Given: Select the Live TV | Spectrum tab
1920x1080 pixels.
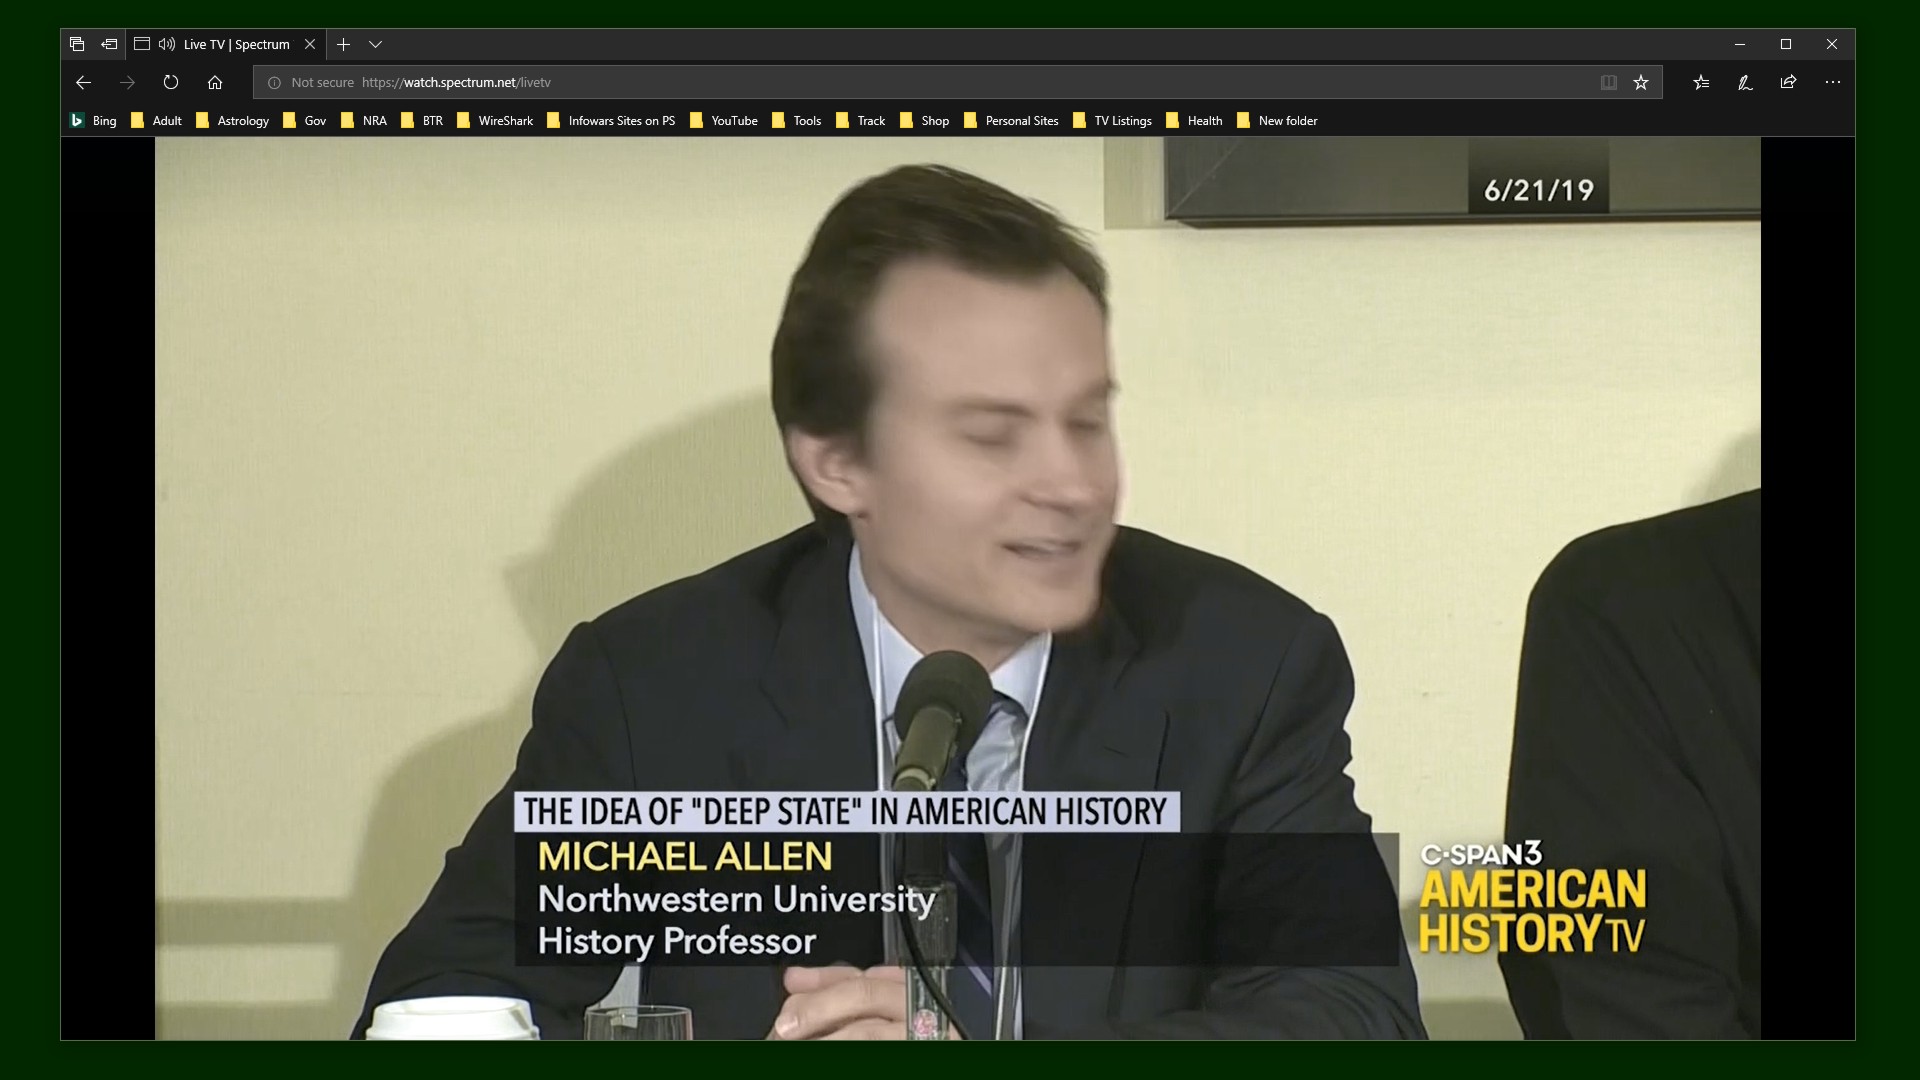Looking at the screenshot, I should click(236, 44).
